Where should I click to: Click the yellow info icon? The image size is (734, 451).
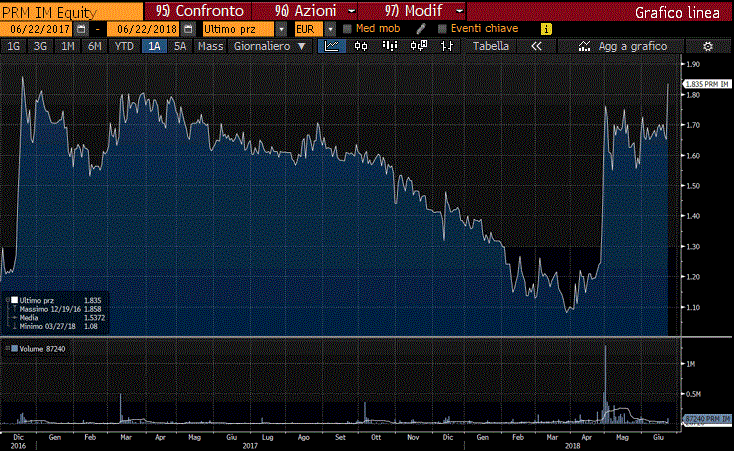pos(546,29)
